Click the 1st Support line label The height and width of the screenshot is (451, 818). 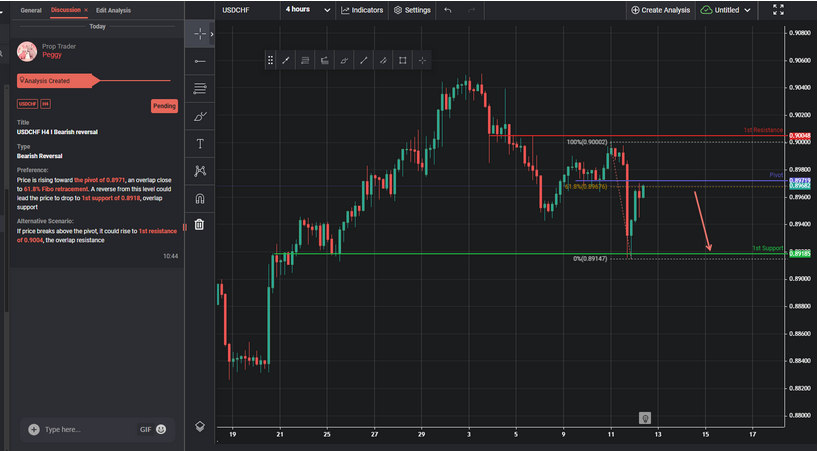[x=767, y=248]
